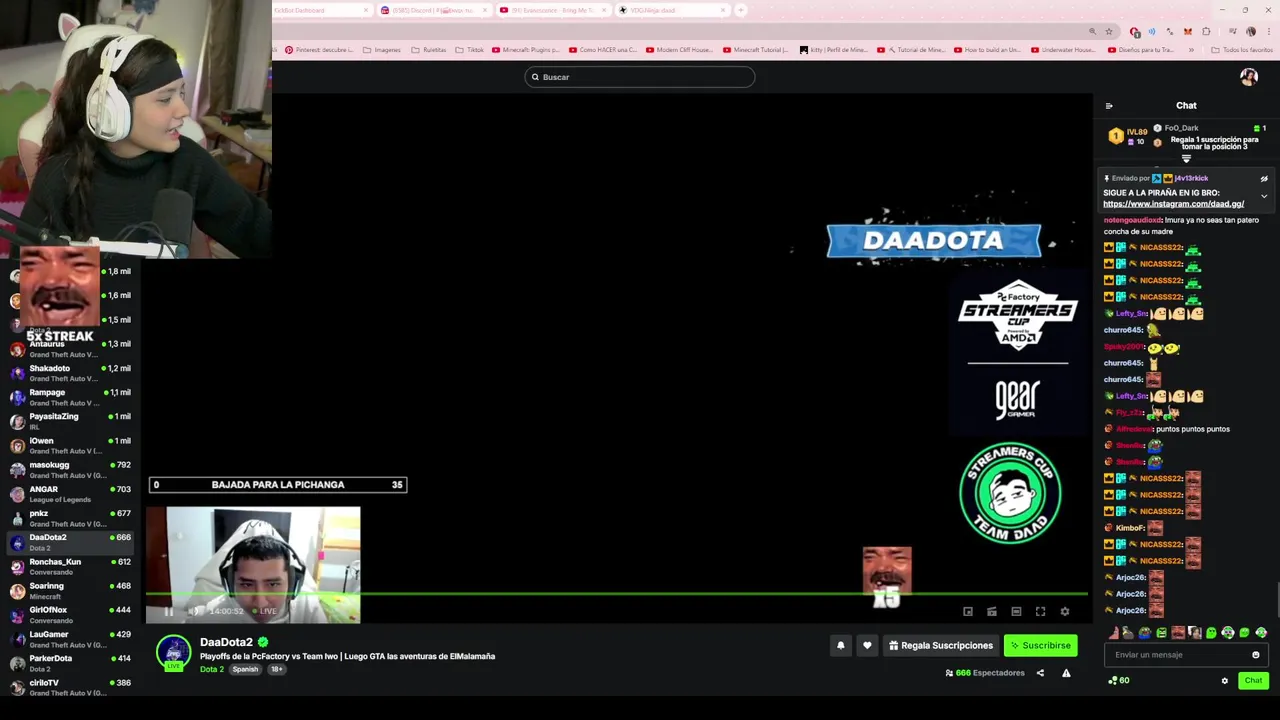Open the Underwater House bookmark
Image resolution: width=1280 pixels, height=720 pixels.
(x=1063, y=50)
